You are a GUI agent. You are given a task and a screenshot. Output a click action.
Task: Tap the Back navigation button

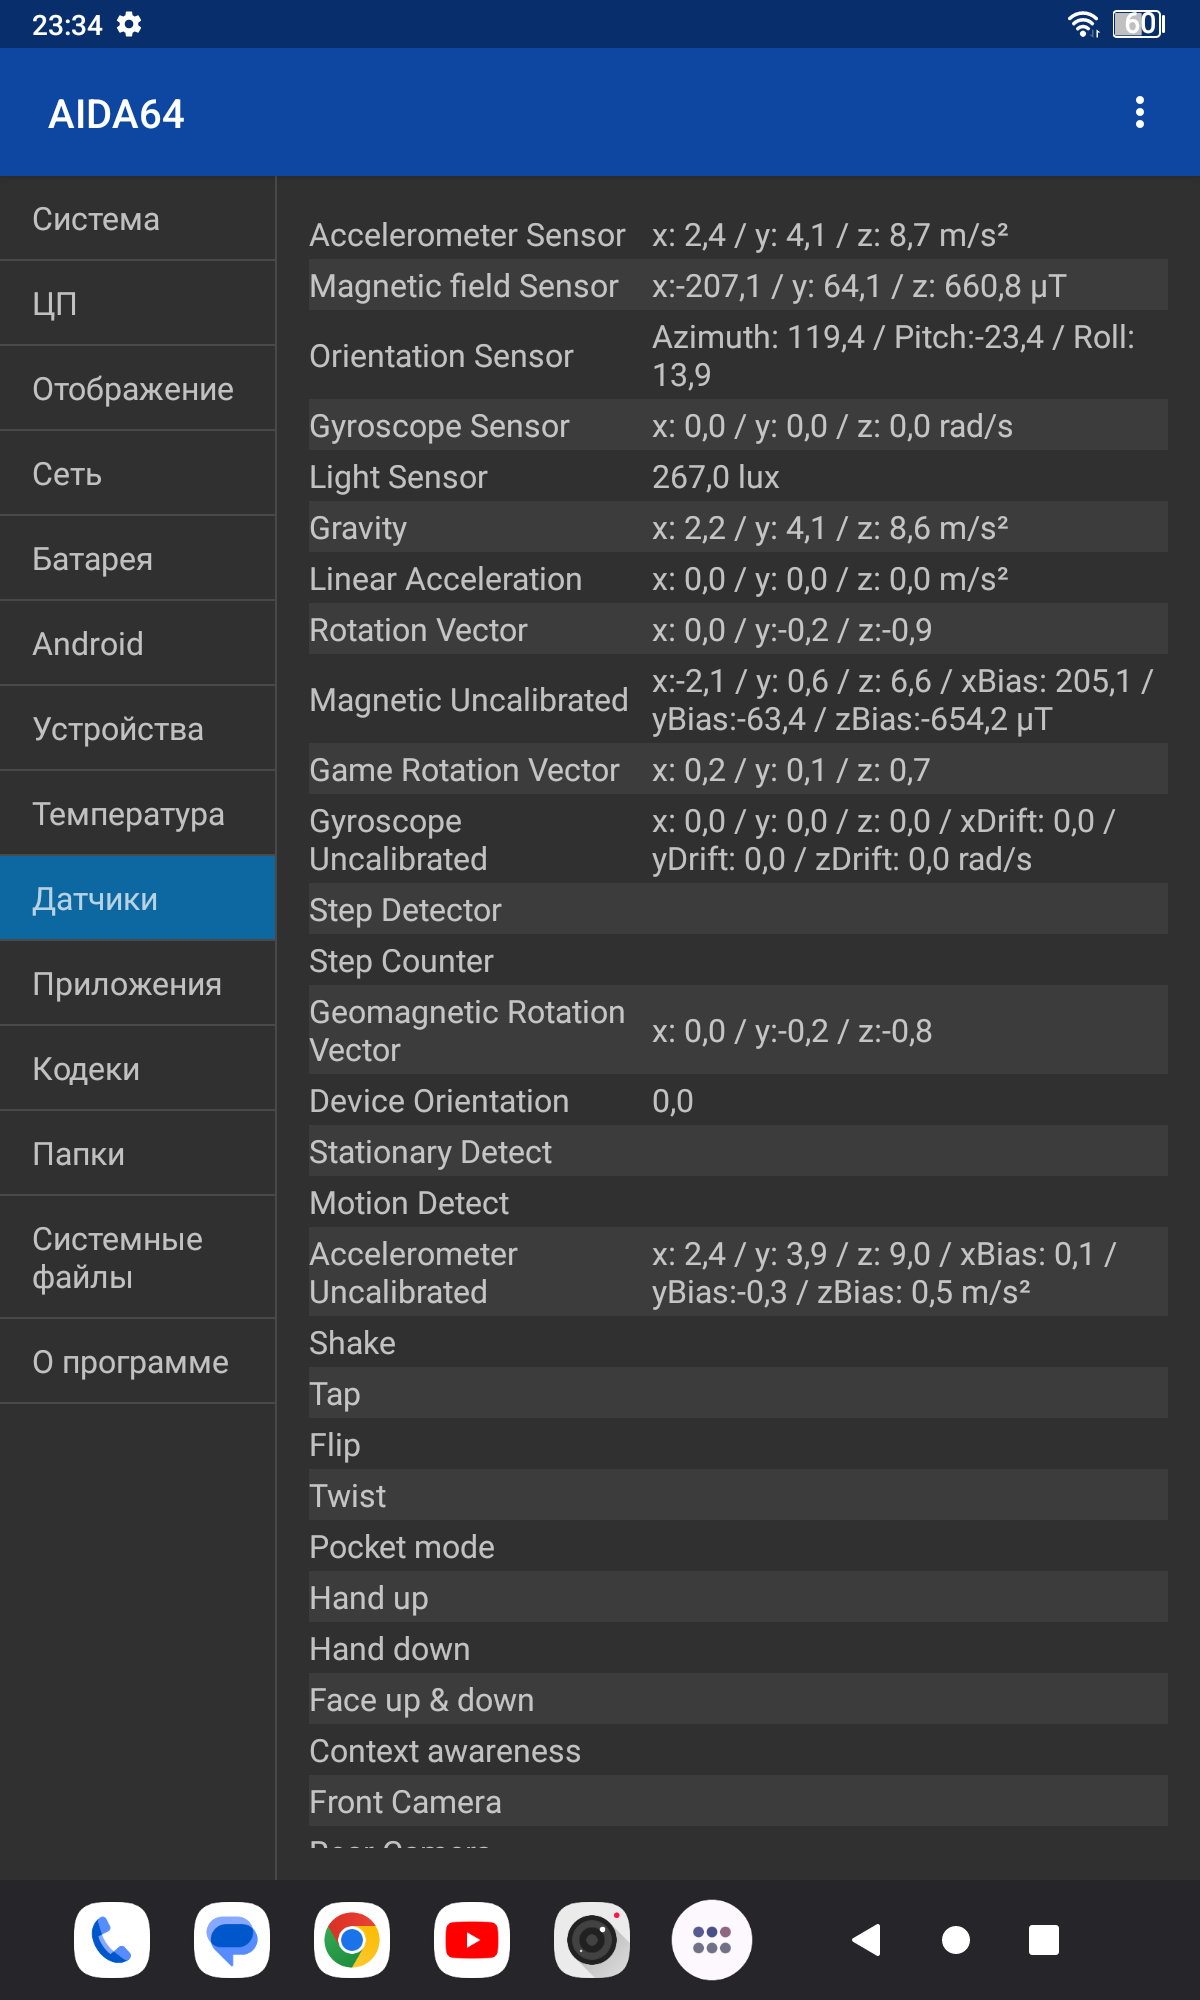(867, 1940)
